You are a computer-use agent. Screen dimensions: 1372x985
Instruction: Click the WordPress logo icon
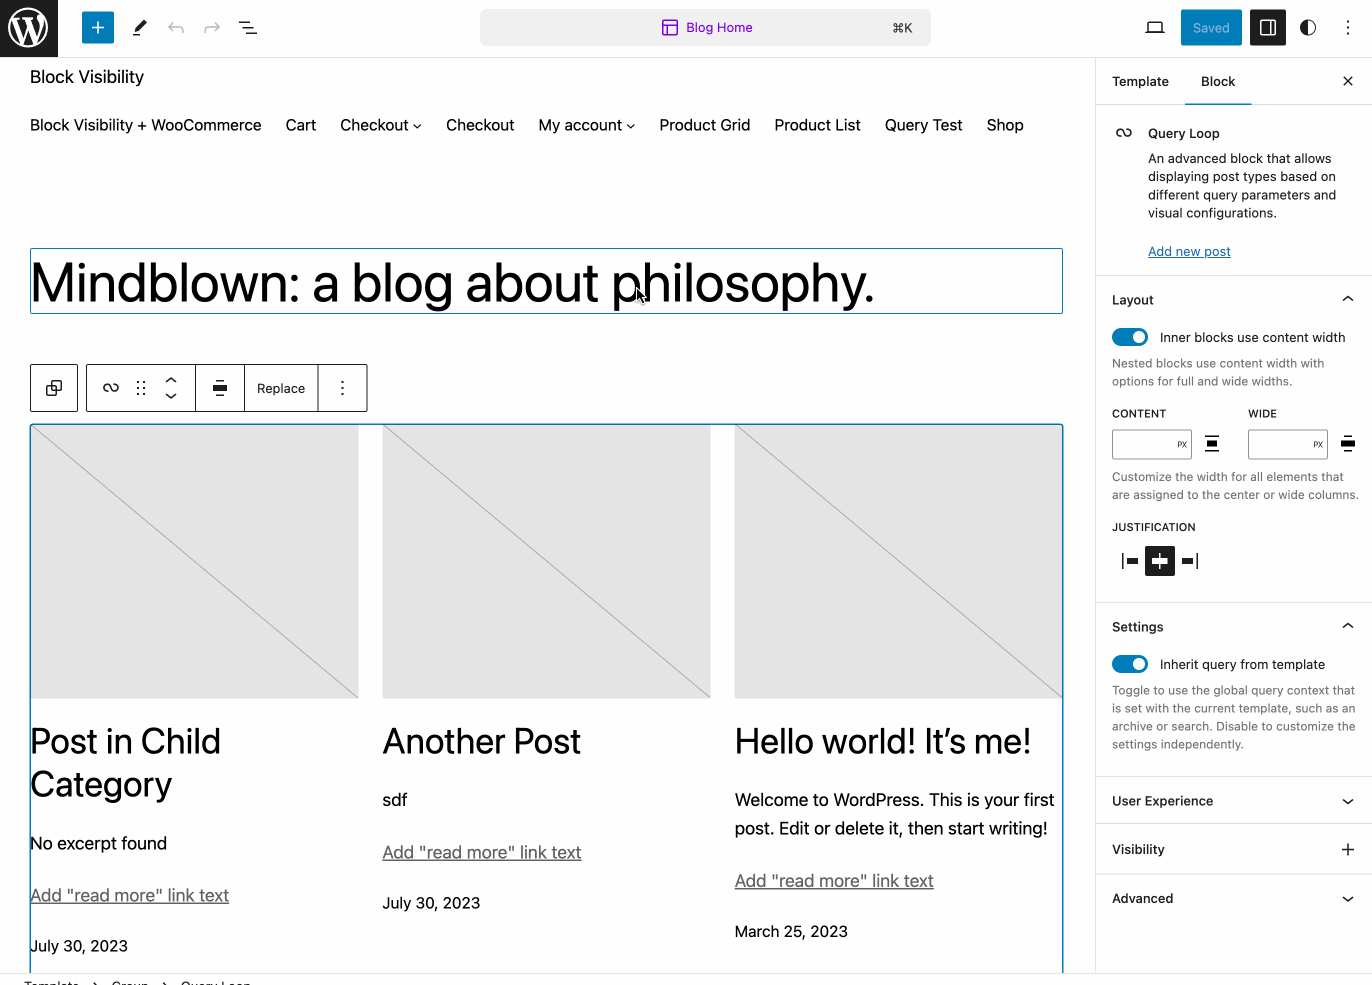[28, 28]
